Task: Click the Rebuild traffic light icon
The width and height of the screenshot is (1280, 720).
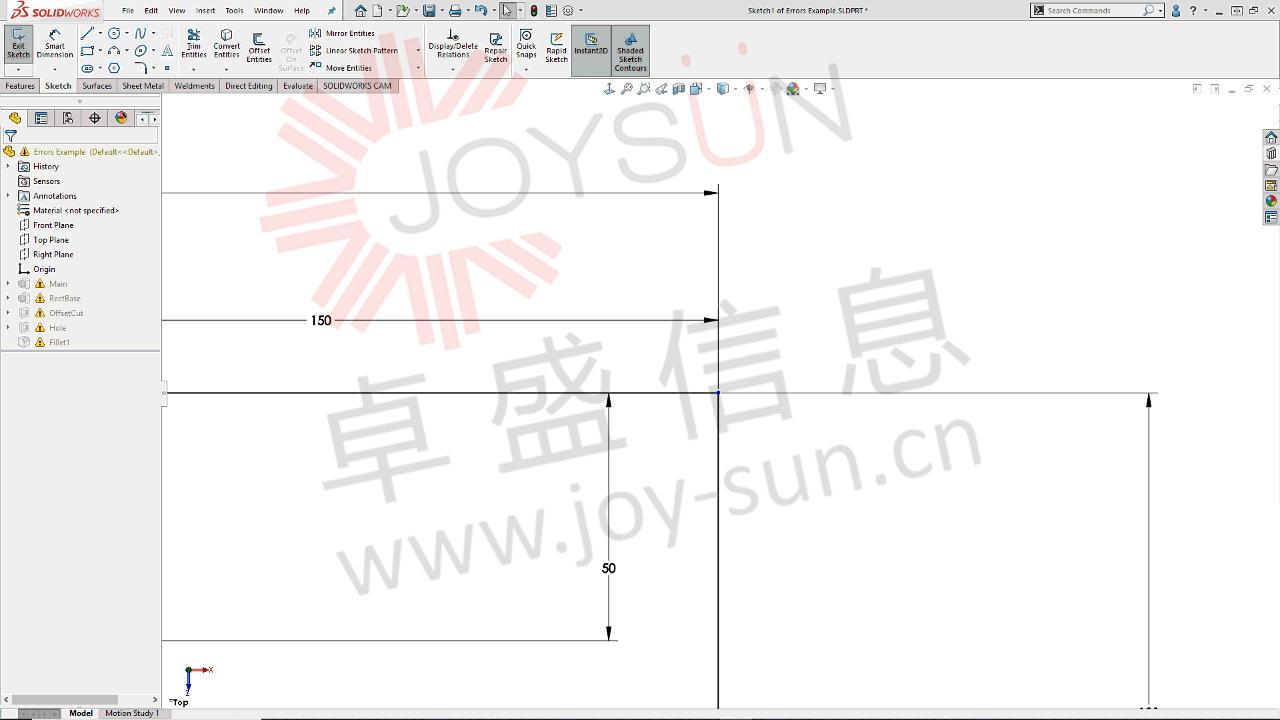Action: click(533, 10)
